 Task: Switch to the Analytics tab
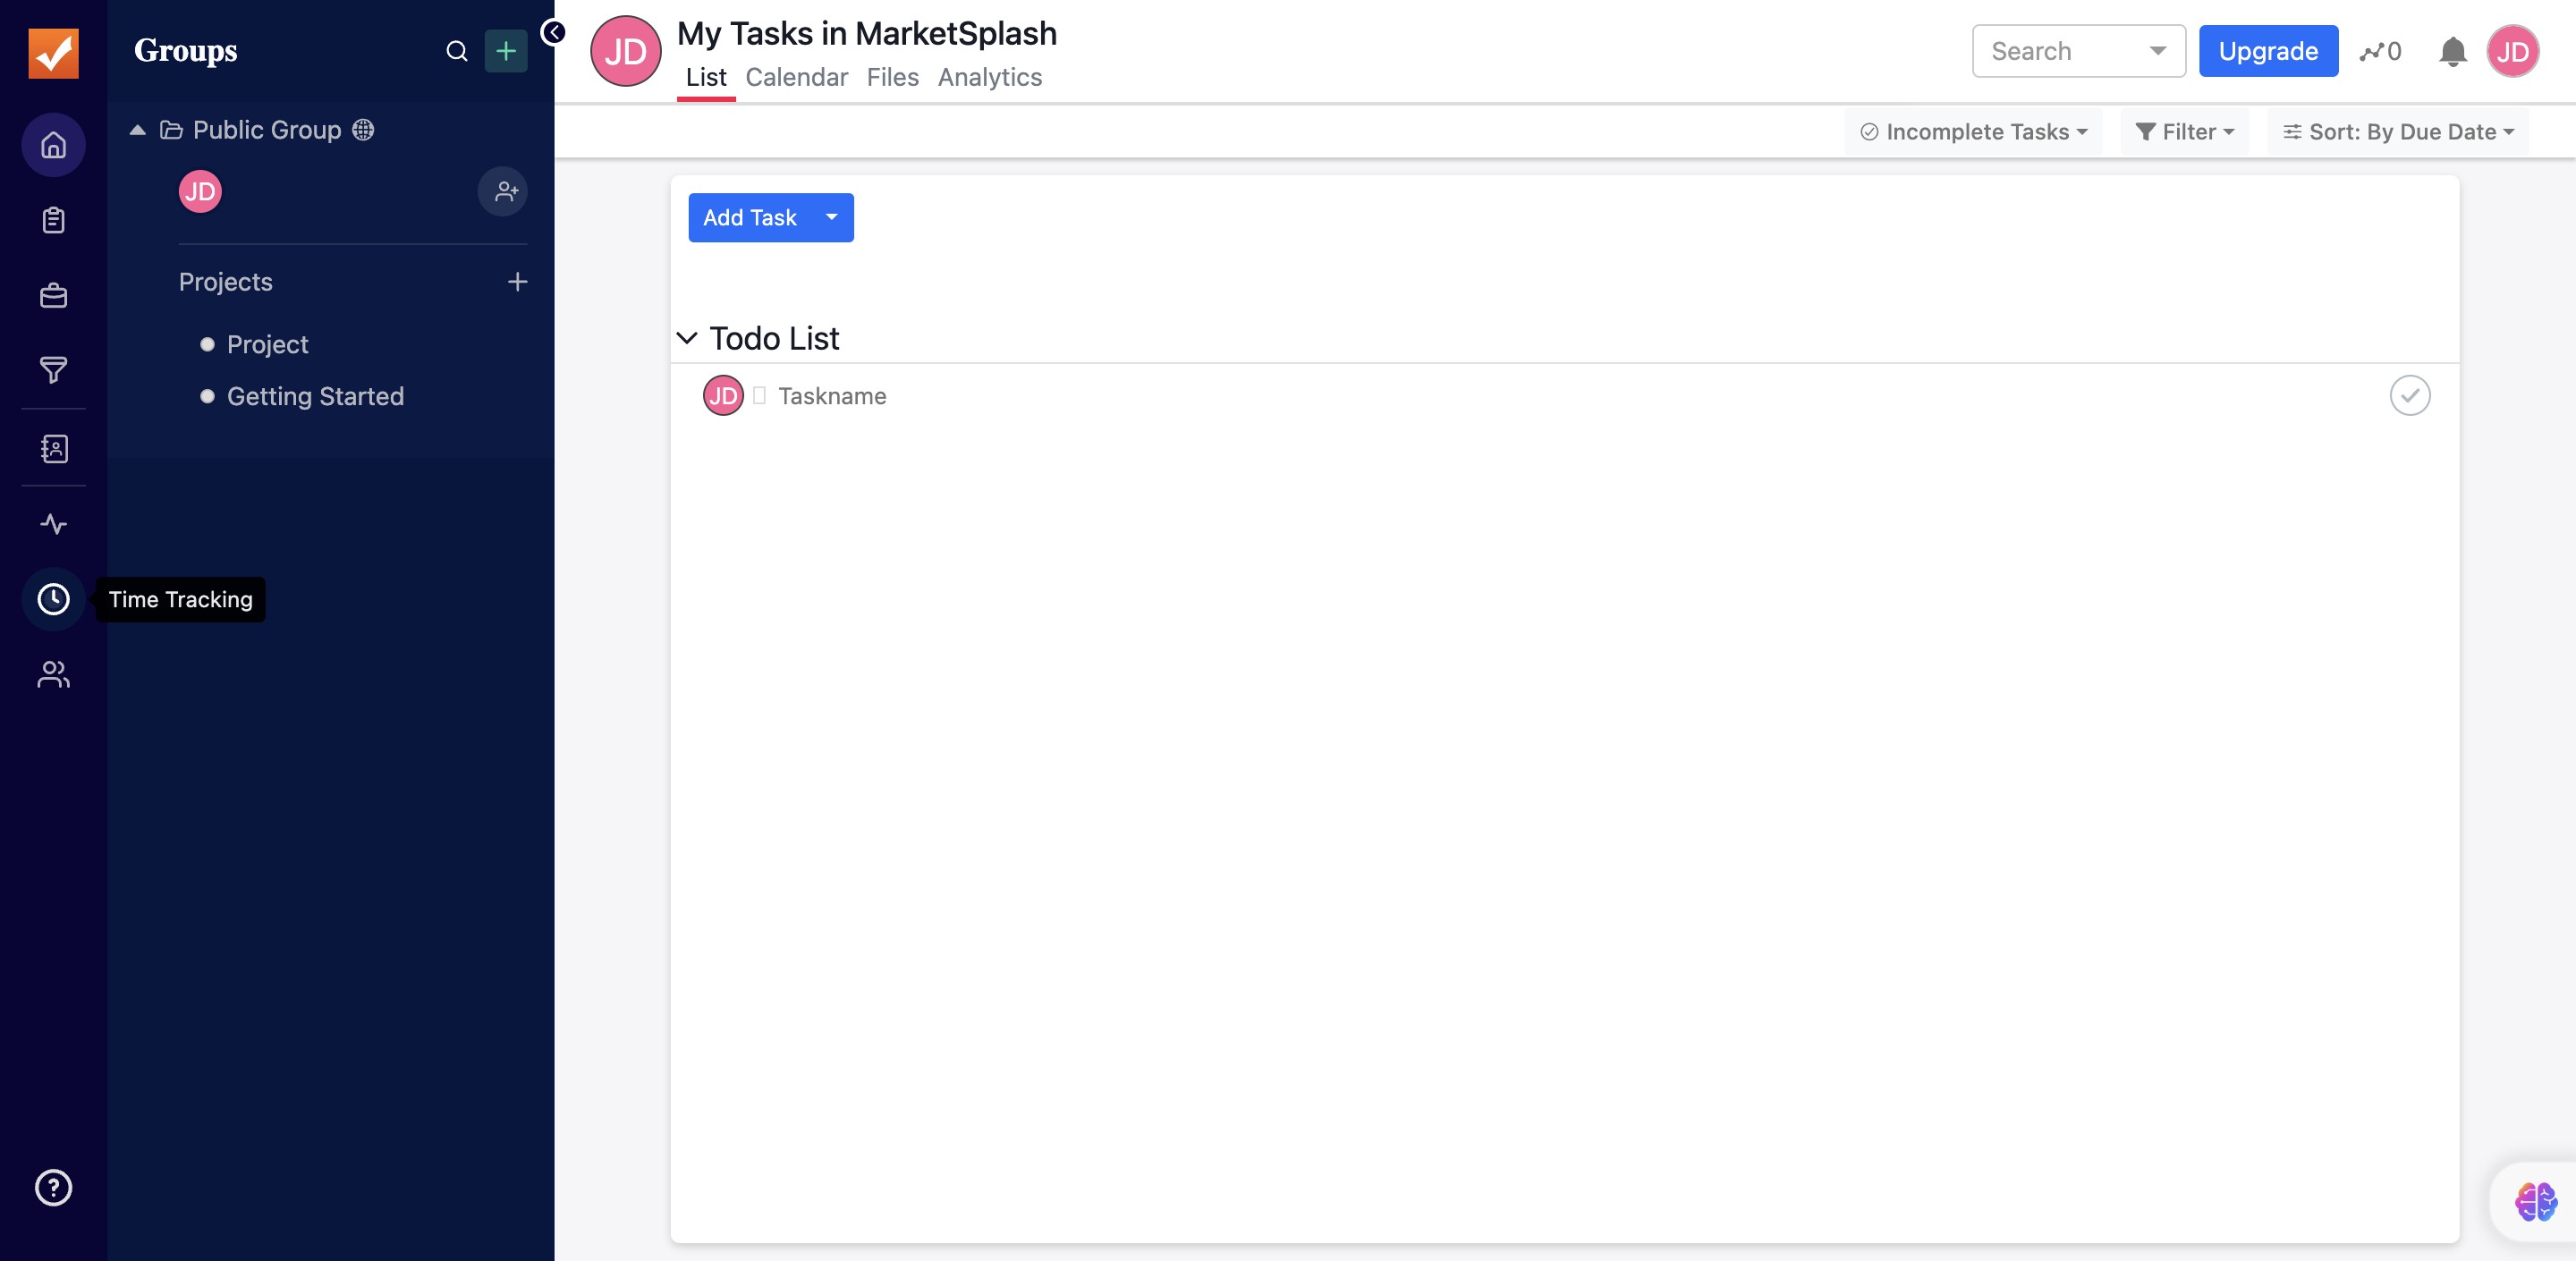(989, 77)
